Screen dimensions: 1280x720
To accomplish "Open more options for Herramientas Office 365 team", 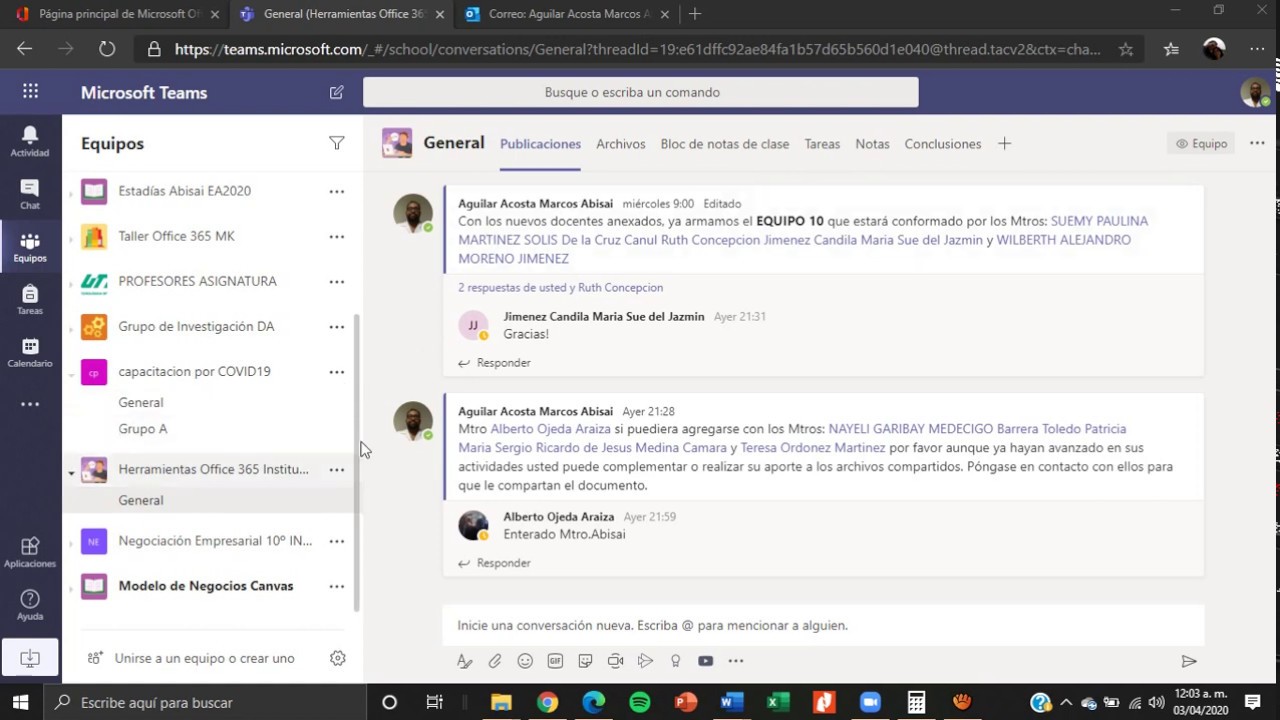I will pyautogui.click(x=337, y=470).
